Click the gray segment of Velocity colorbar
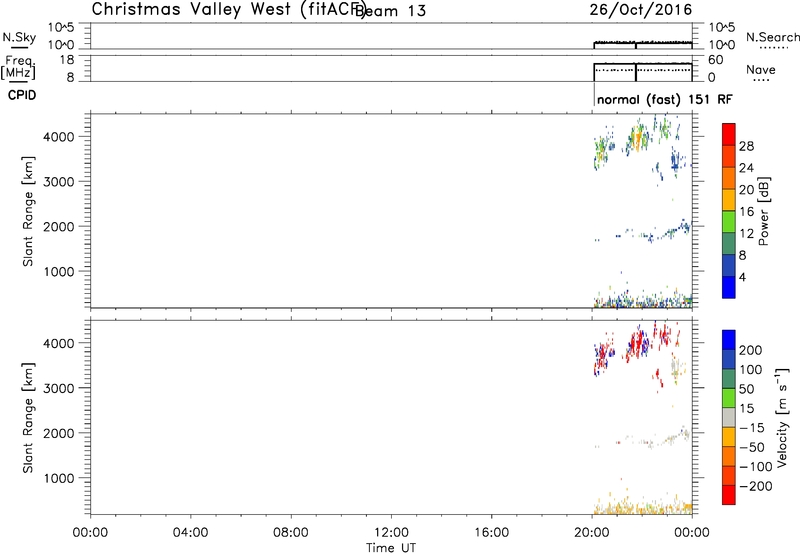The height and width of the screenshot is (554, 800). tap(729, 417)
